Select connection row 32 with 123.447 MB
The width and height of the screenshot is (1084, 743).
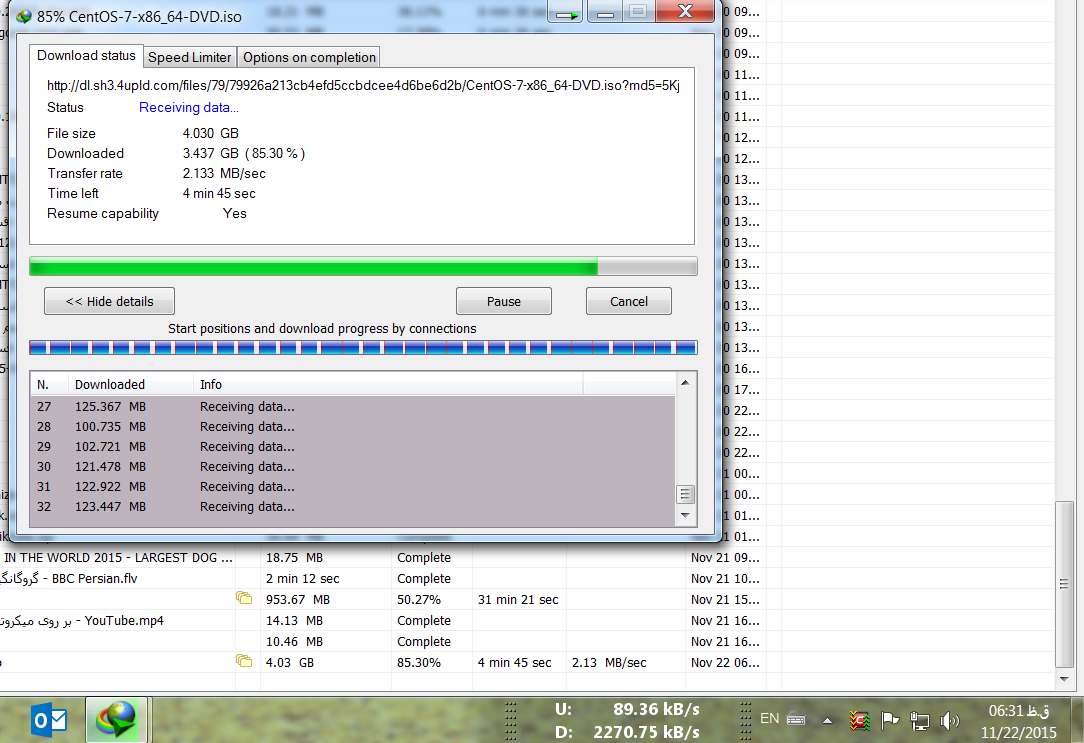point(353,507)
